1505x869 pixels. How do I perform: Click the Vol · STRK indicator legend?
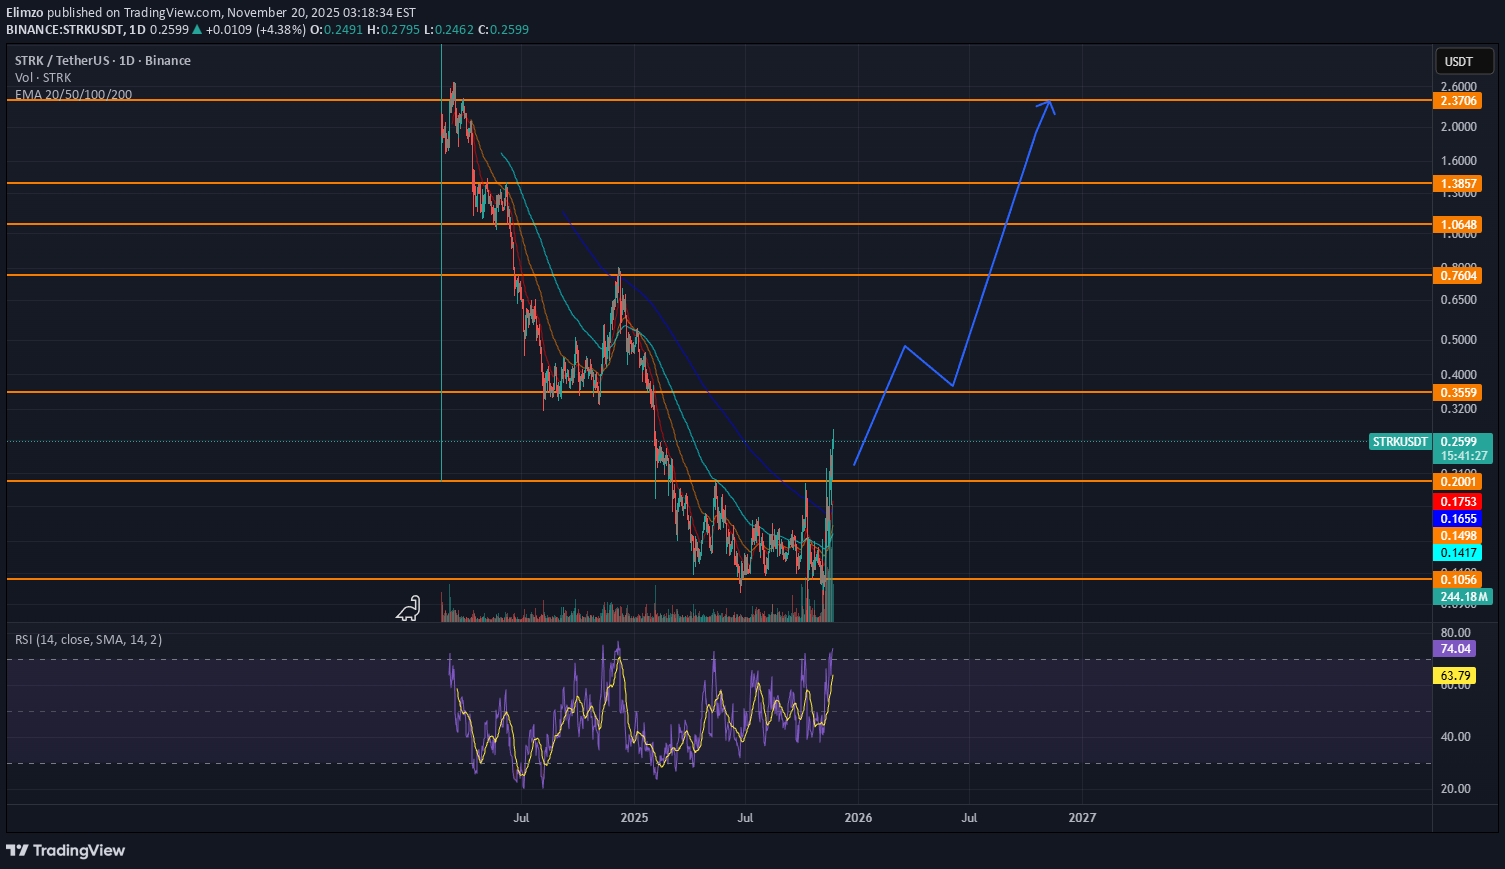(x=43, y=78)
